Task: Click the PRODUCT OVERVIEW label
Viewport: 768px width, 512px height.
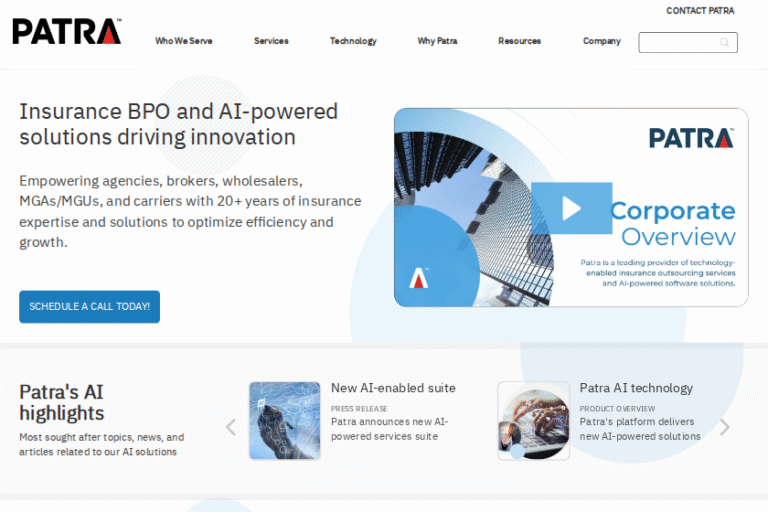Action: 617,409
